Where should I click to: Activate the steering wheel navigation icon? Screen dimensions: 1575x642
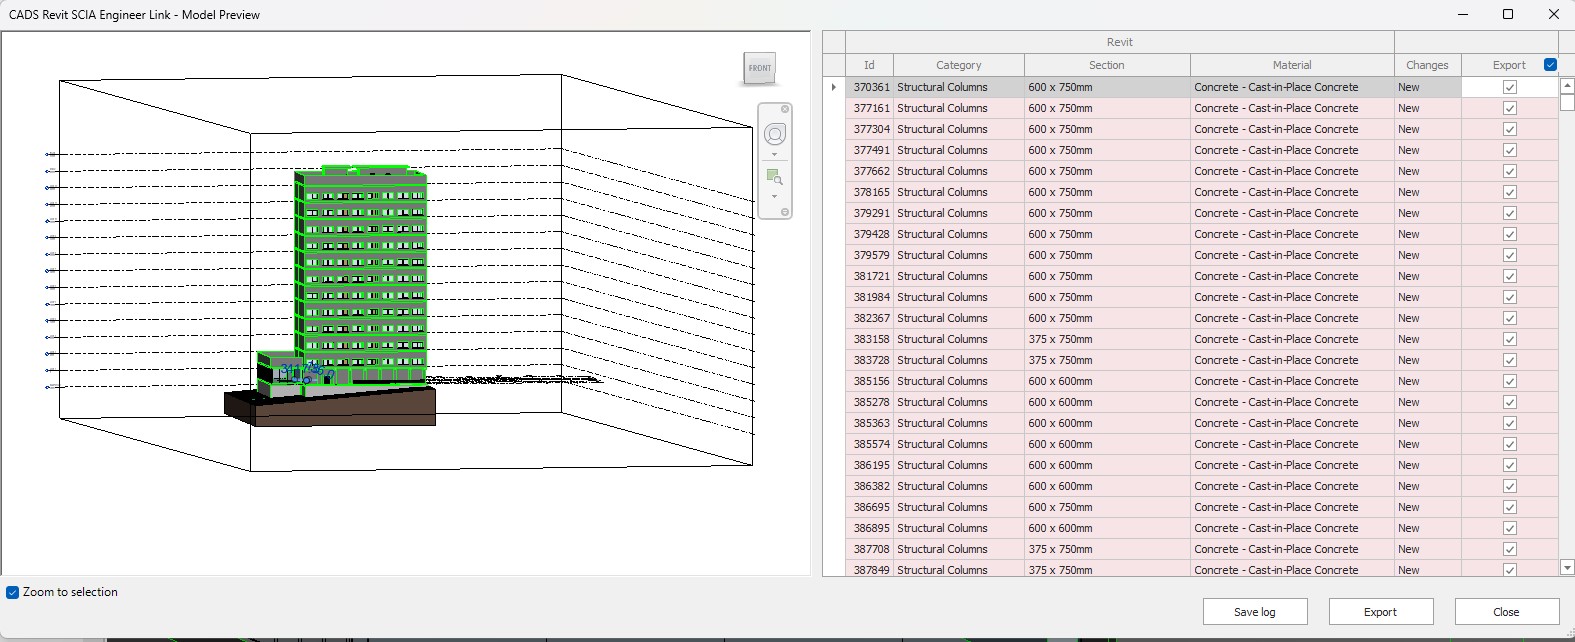pyautogui.click(x=775, y=135)
